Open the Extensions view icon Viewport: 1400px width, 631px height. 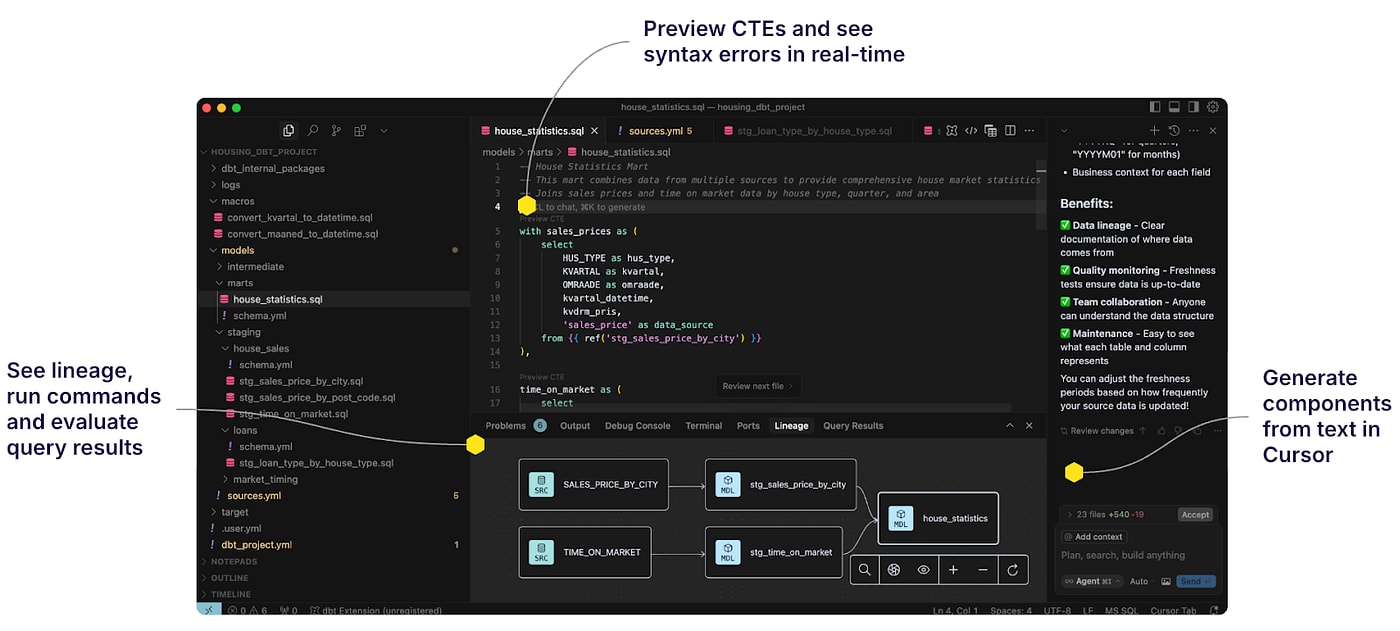[360, 130]
